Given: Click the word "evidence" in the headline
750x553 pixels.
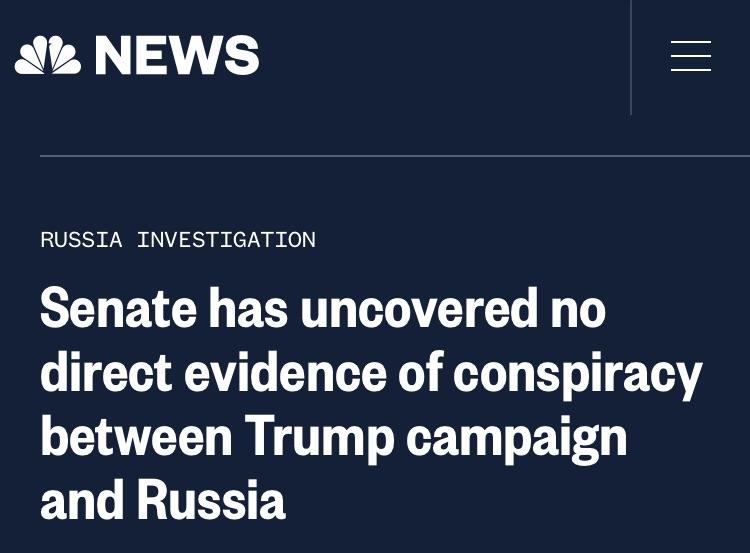Looking at the screenshot, I should tap(285, 374).
